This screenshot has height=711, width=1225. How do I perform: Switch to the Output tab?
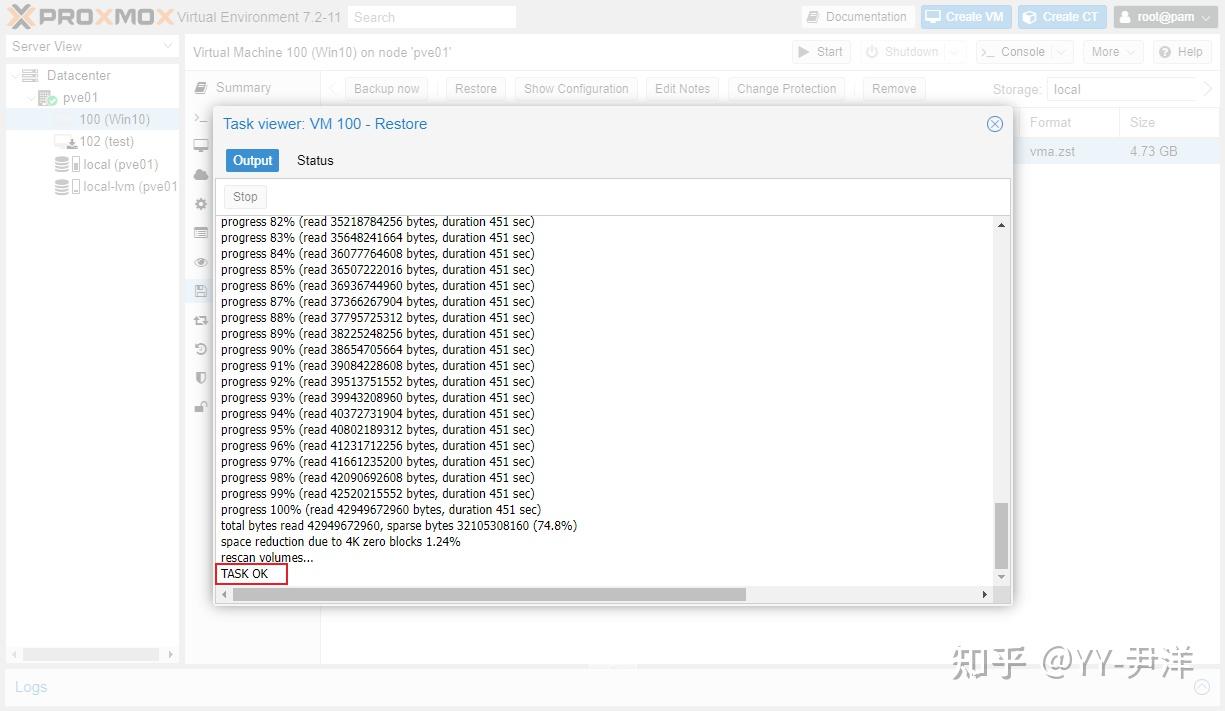click(x=252, y=160)
